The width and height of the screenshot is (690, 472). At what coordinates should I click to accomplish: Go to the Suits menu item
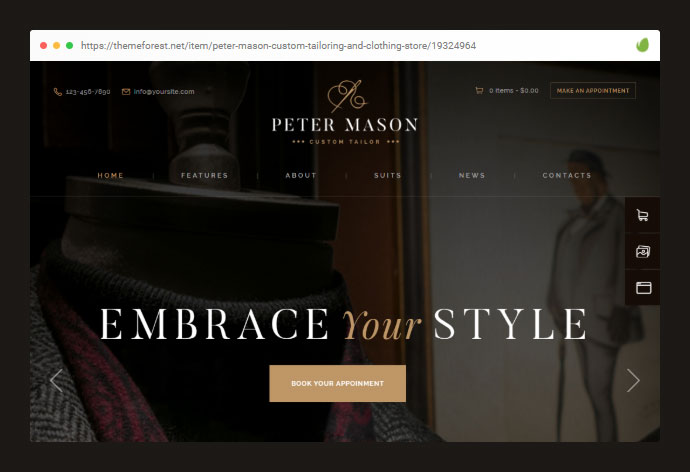point(388,175)
